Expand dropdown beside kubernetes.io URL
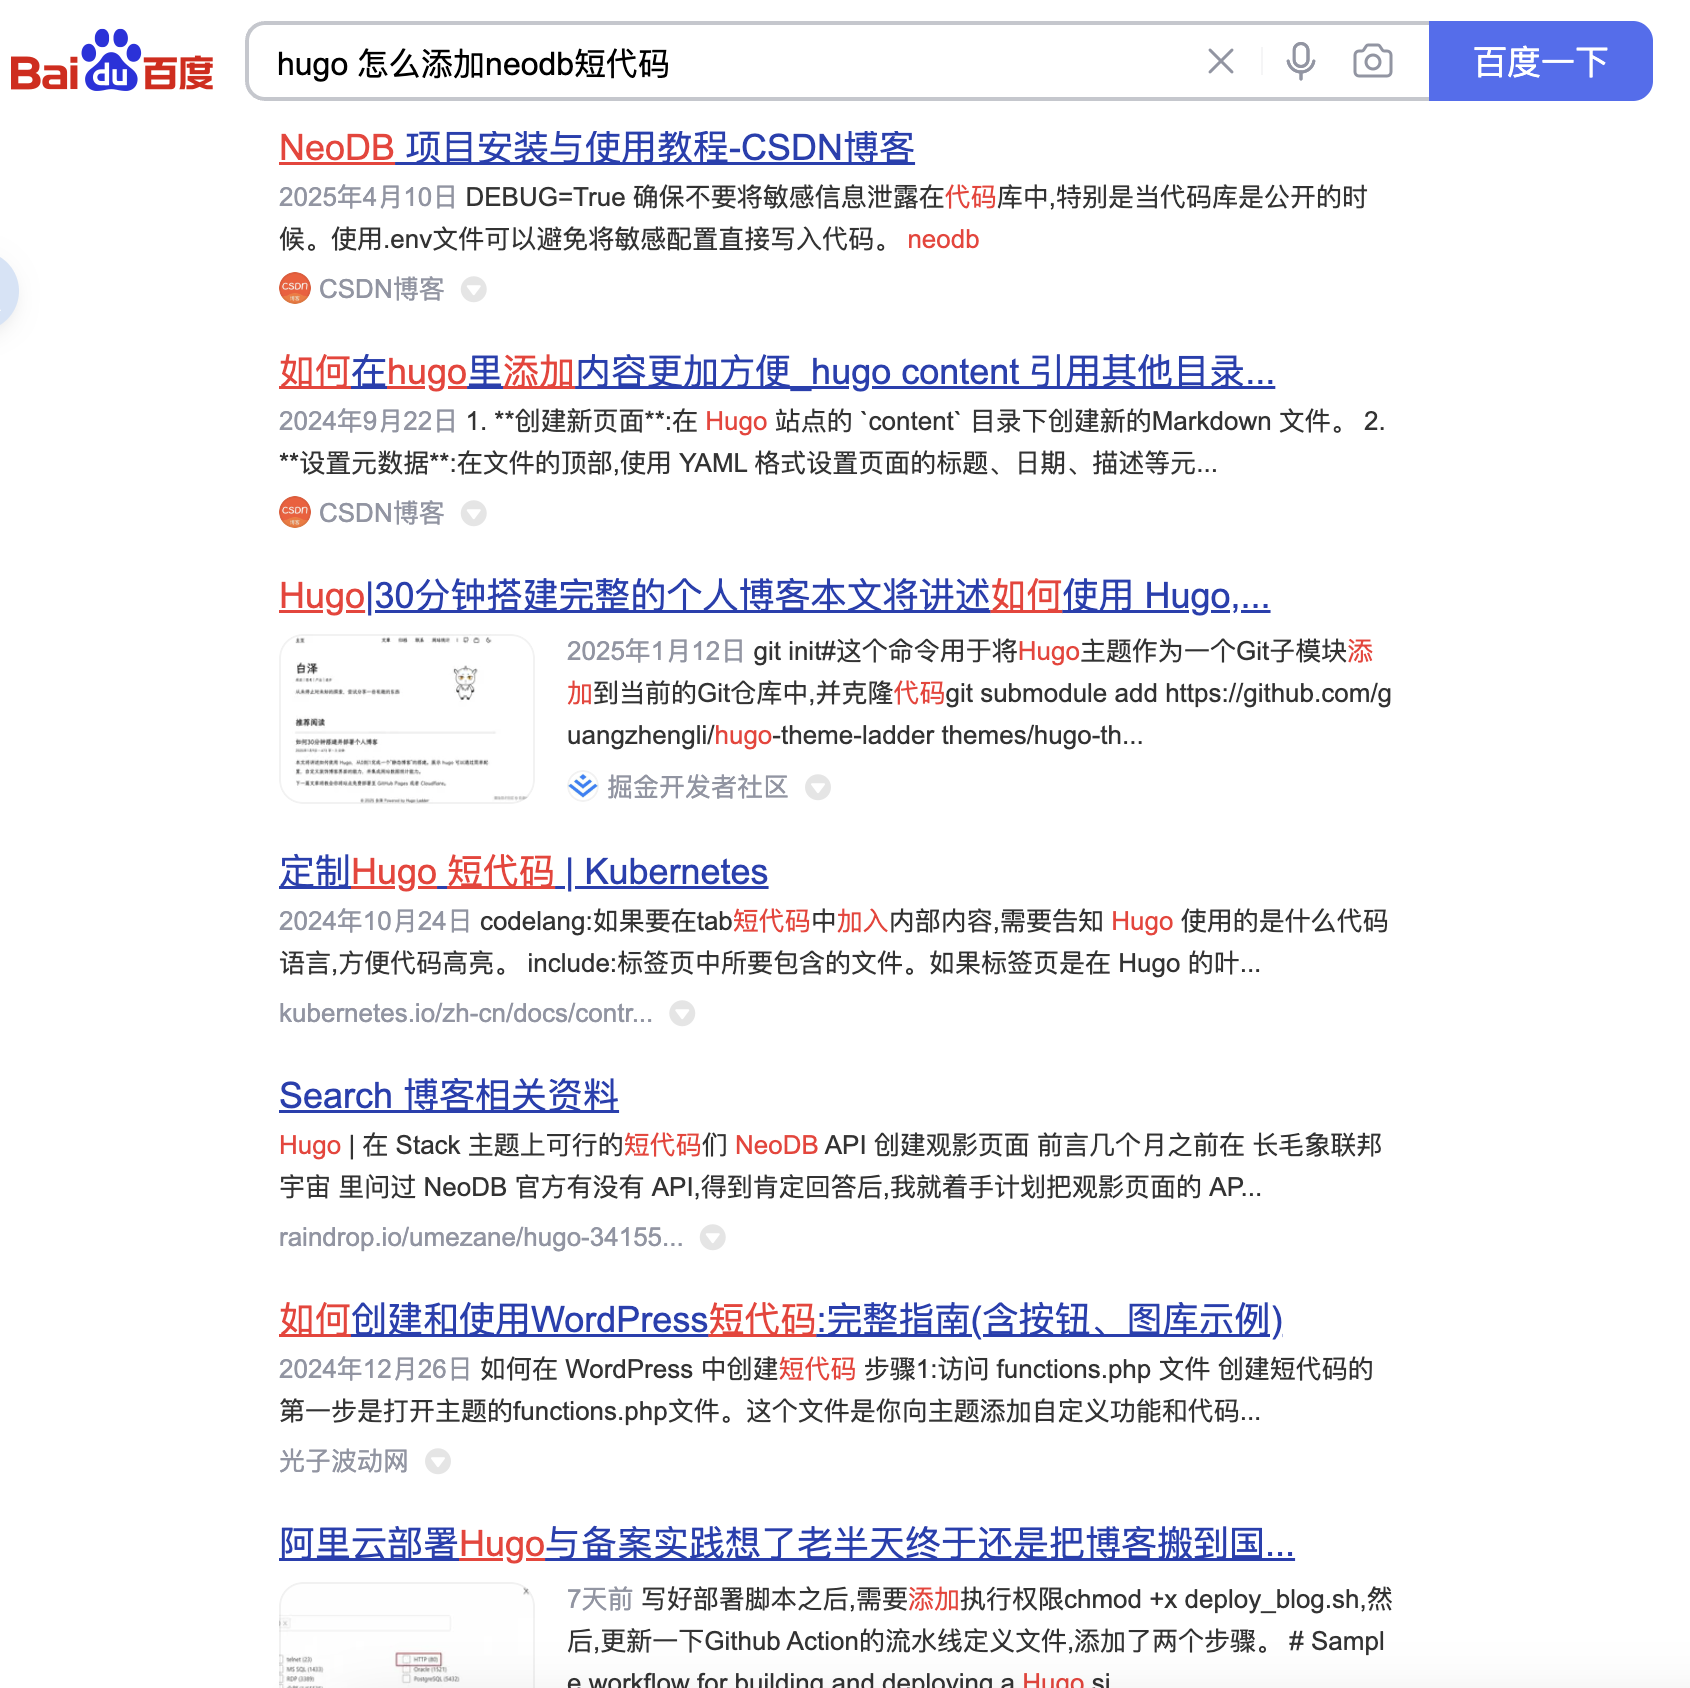Image resolution: width=1690 pixels, height=1688 pixels. tap(682, 1014)
